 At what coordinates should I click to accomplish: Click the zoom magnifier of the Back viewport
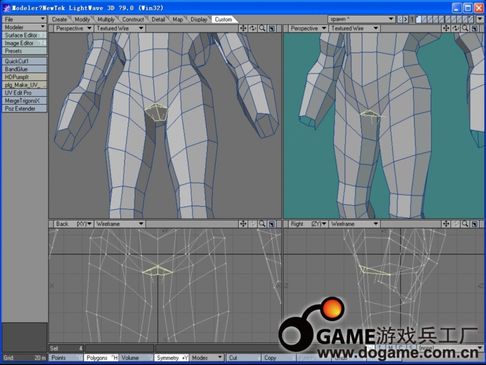coord(262,224)
